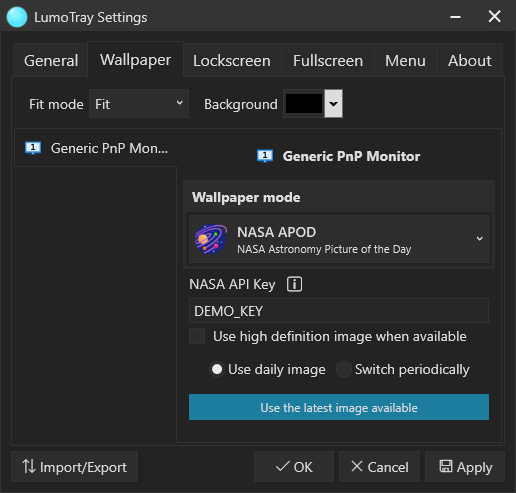Click the OK checkmark icon
Viewport: 516px width, 493px height.
coord(283,466)
